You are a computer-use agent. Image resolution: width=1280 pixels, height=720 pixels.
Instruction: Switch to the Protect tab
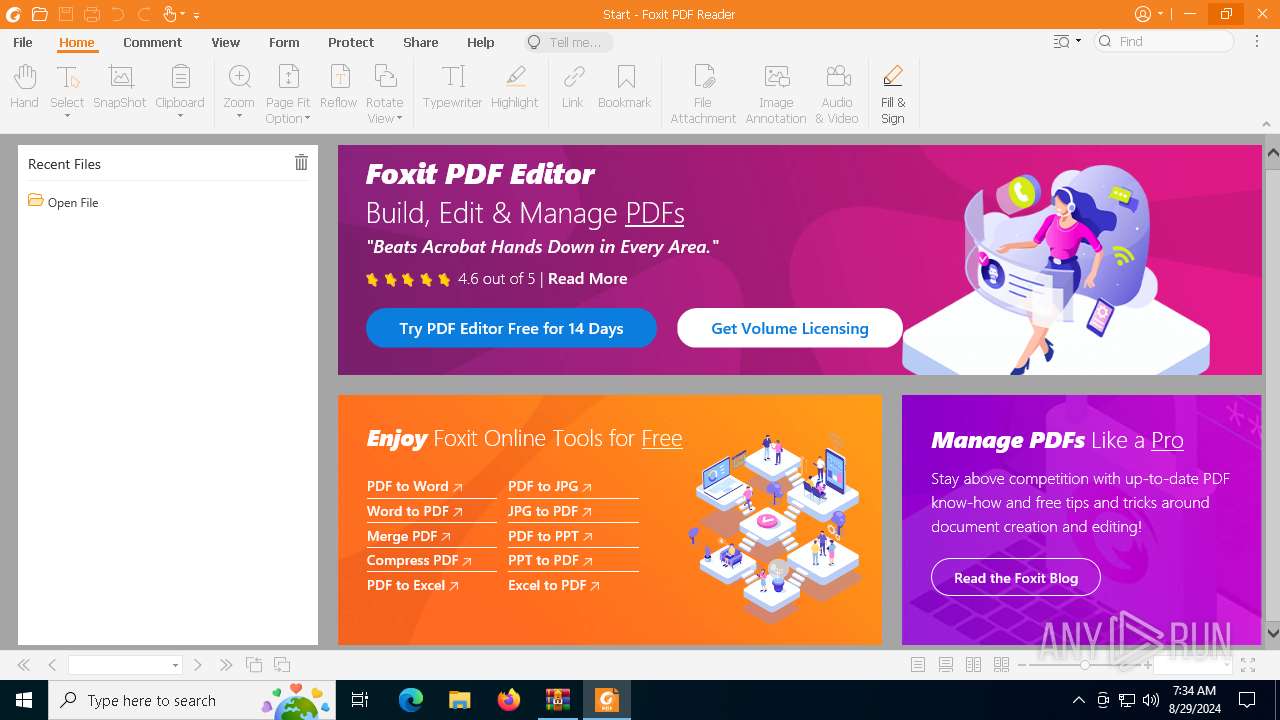(351, 42)
